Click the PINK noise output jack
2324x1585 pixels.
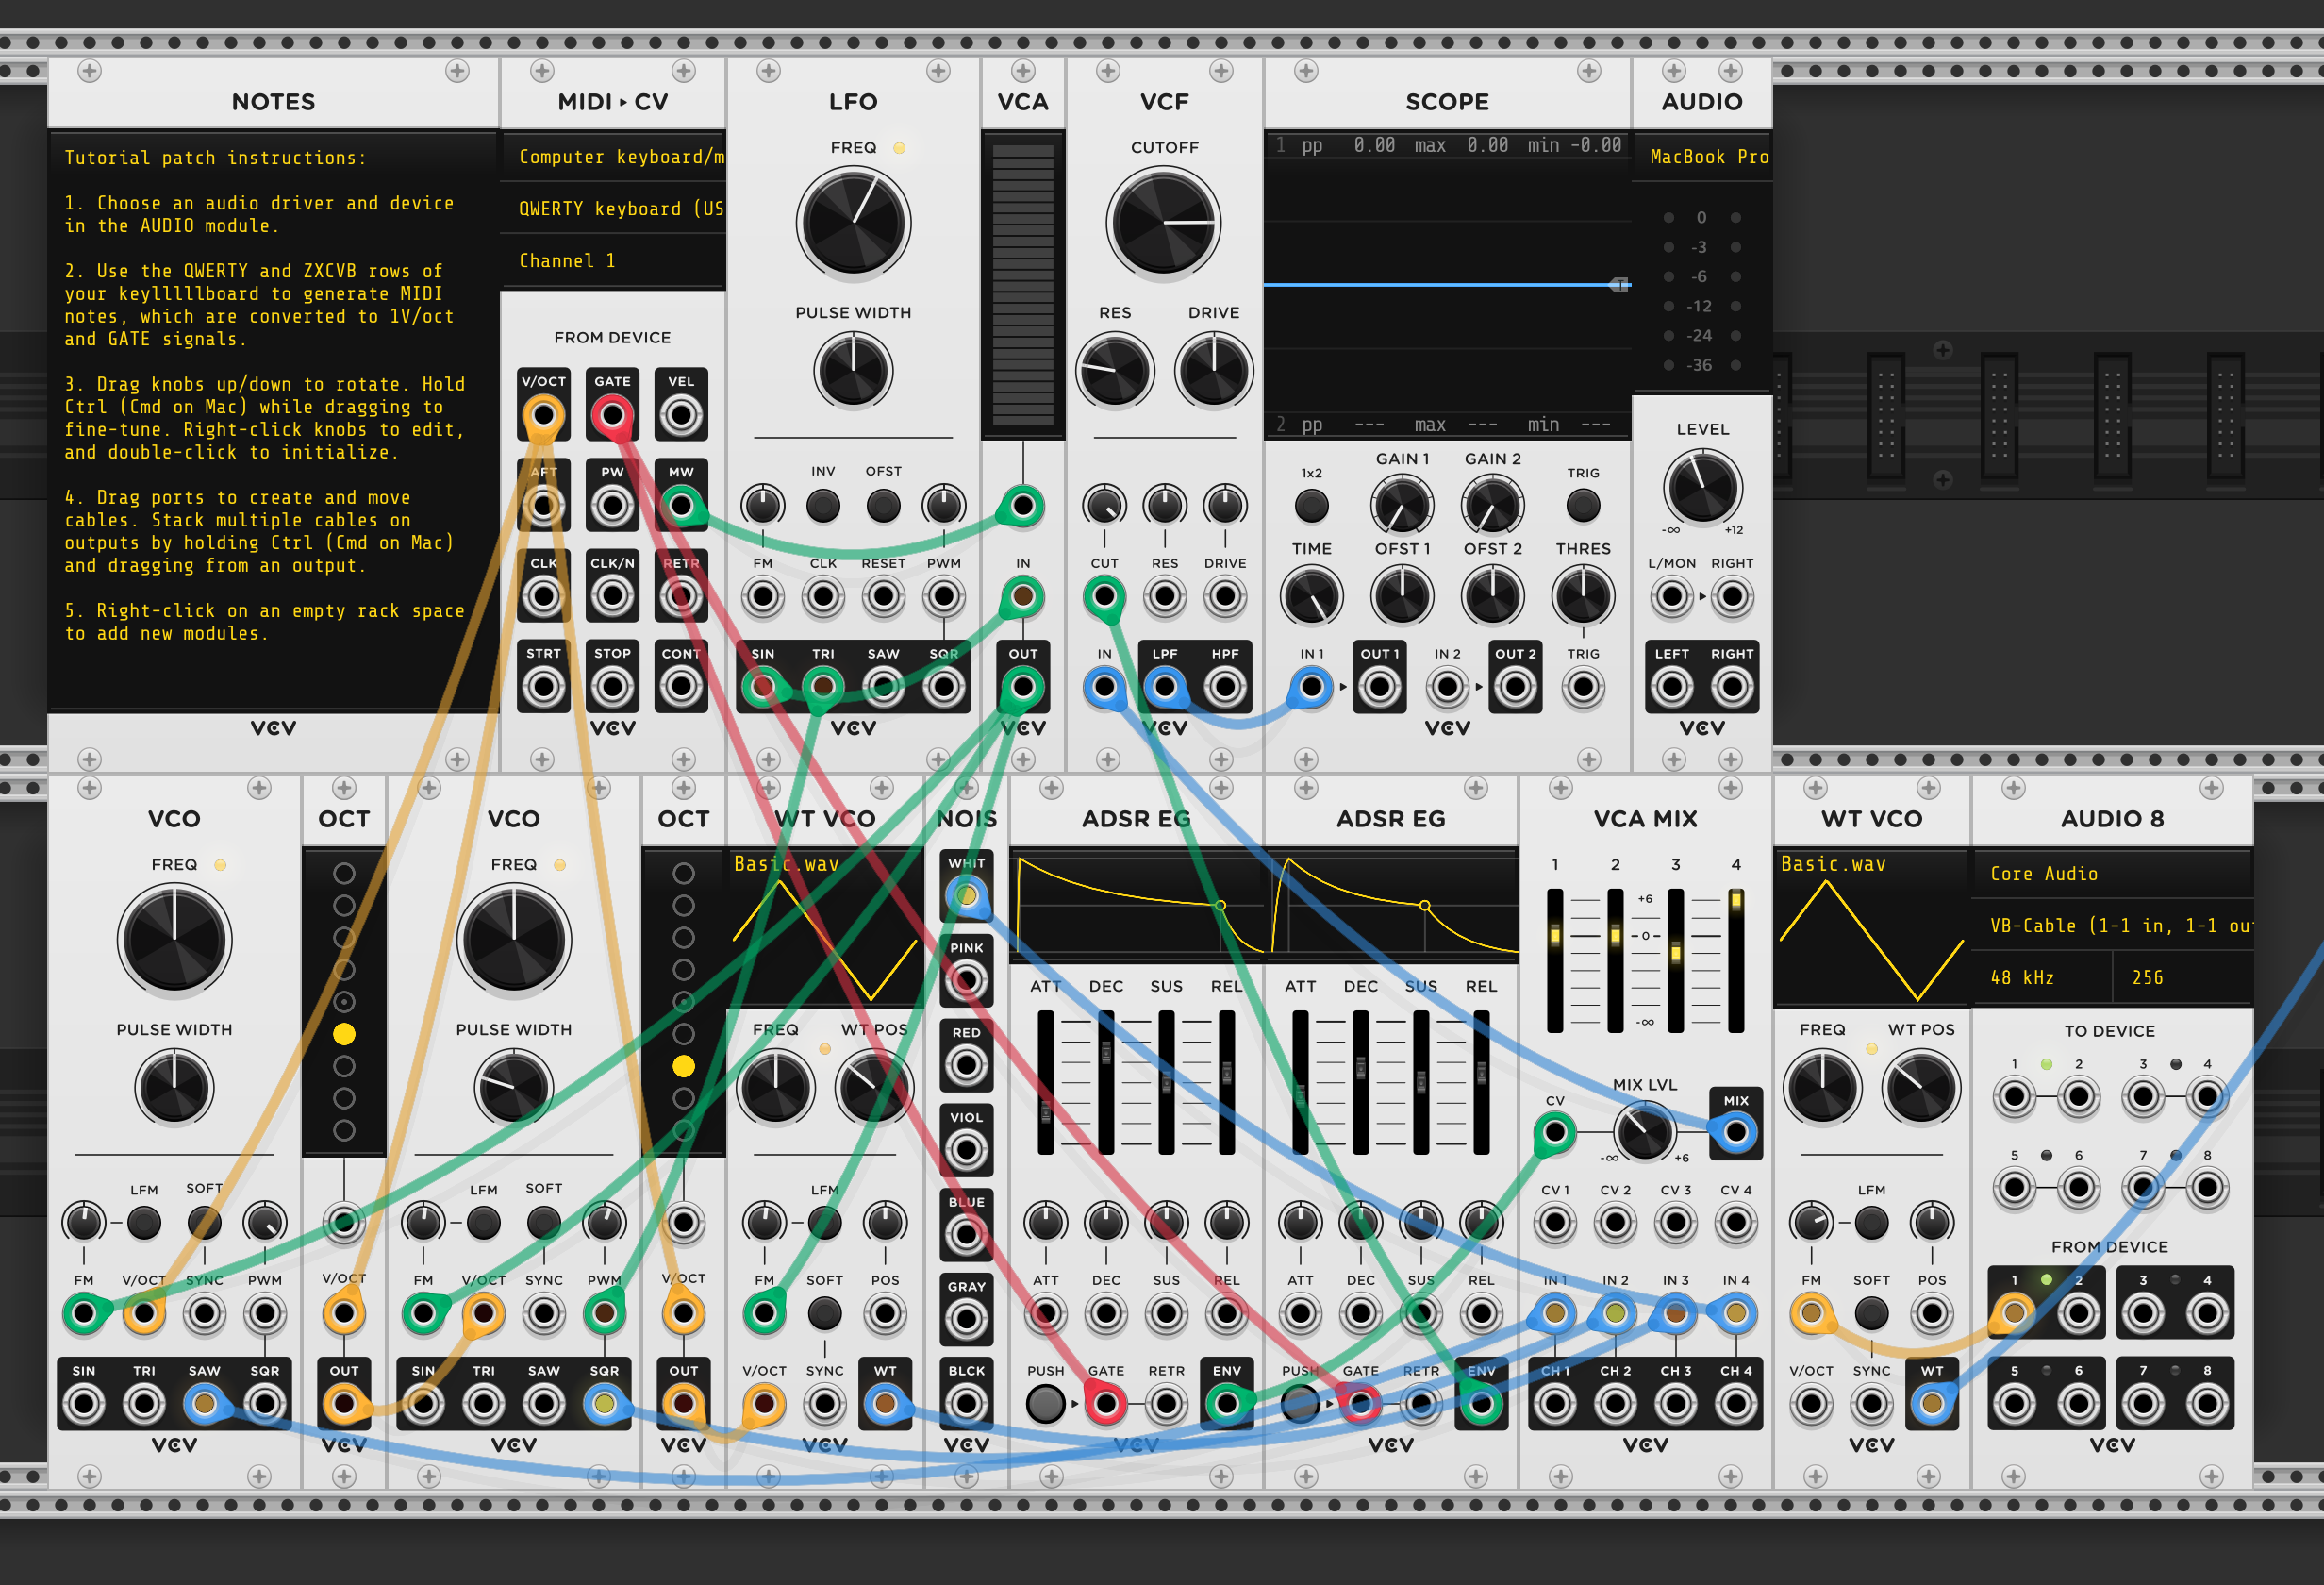(x=966, y=980)
